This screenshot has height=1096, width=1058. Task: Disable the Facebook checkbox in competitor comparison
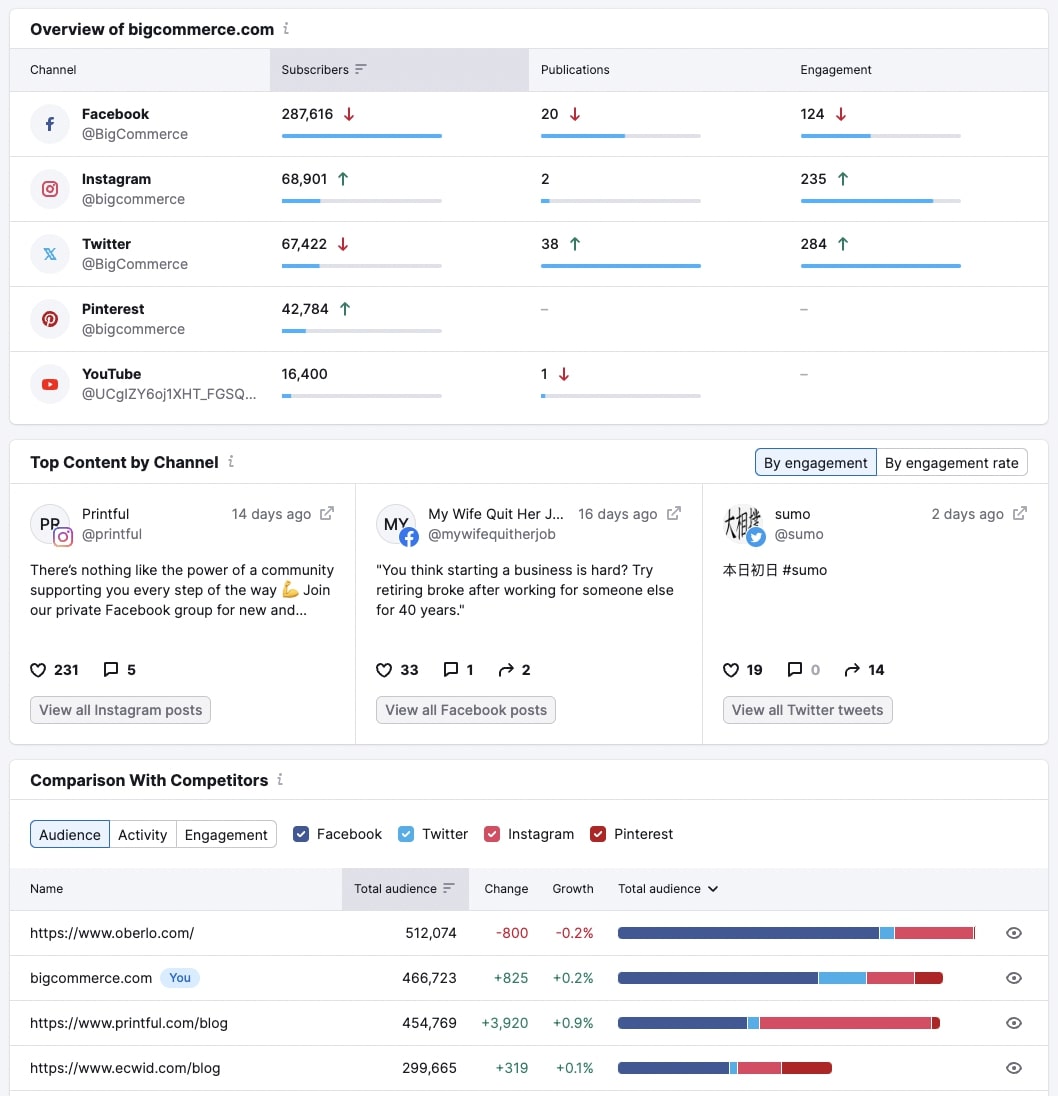(301, 833)
